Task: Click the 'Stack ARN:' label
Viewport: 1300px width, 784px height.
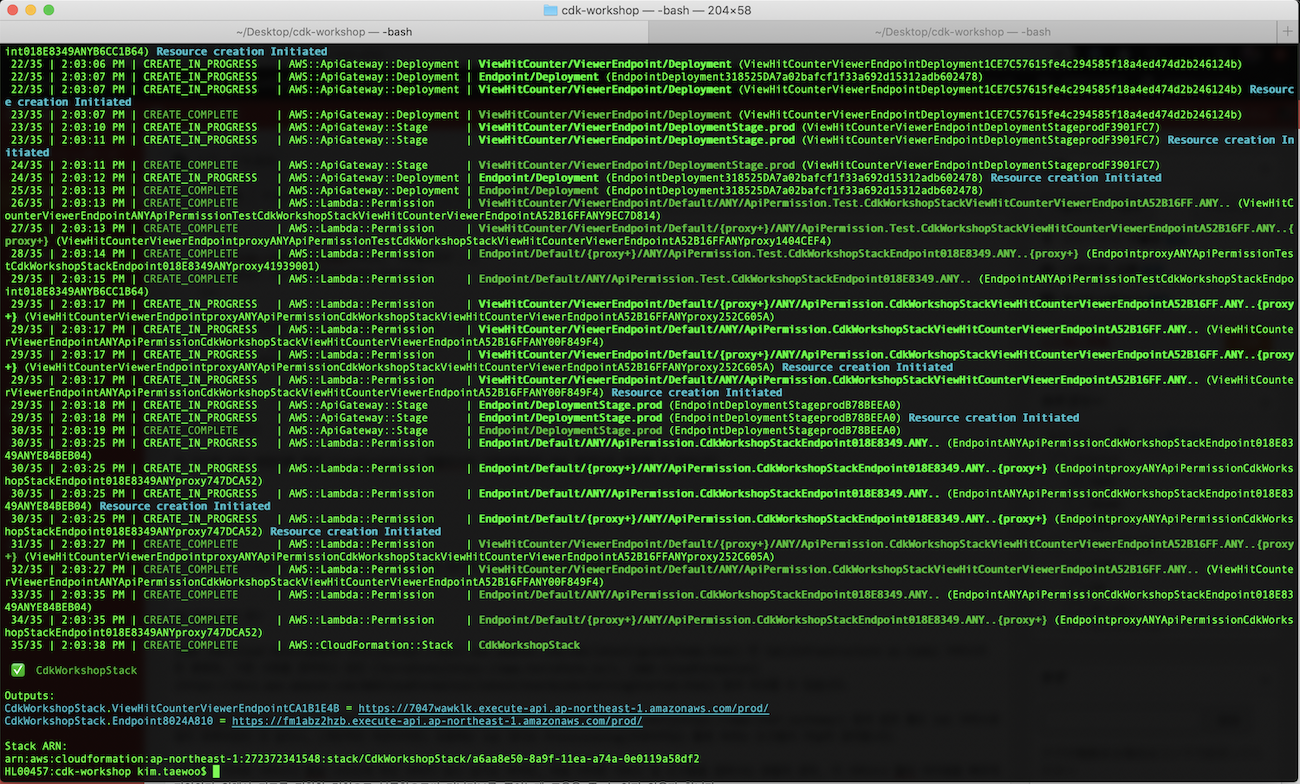Action: pyautogui.click(x=36, y=746)
